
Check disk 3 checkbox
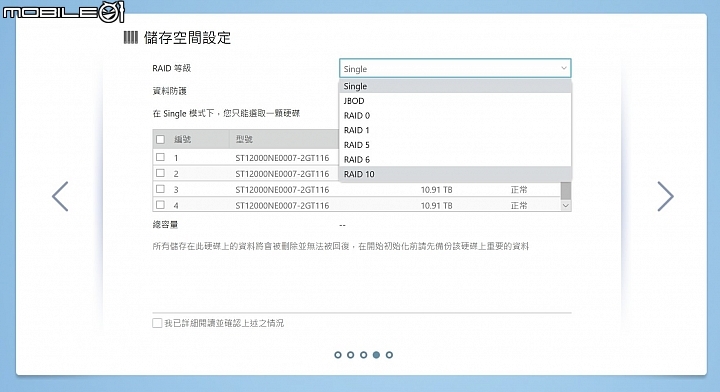tap(160, 189)
